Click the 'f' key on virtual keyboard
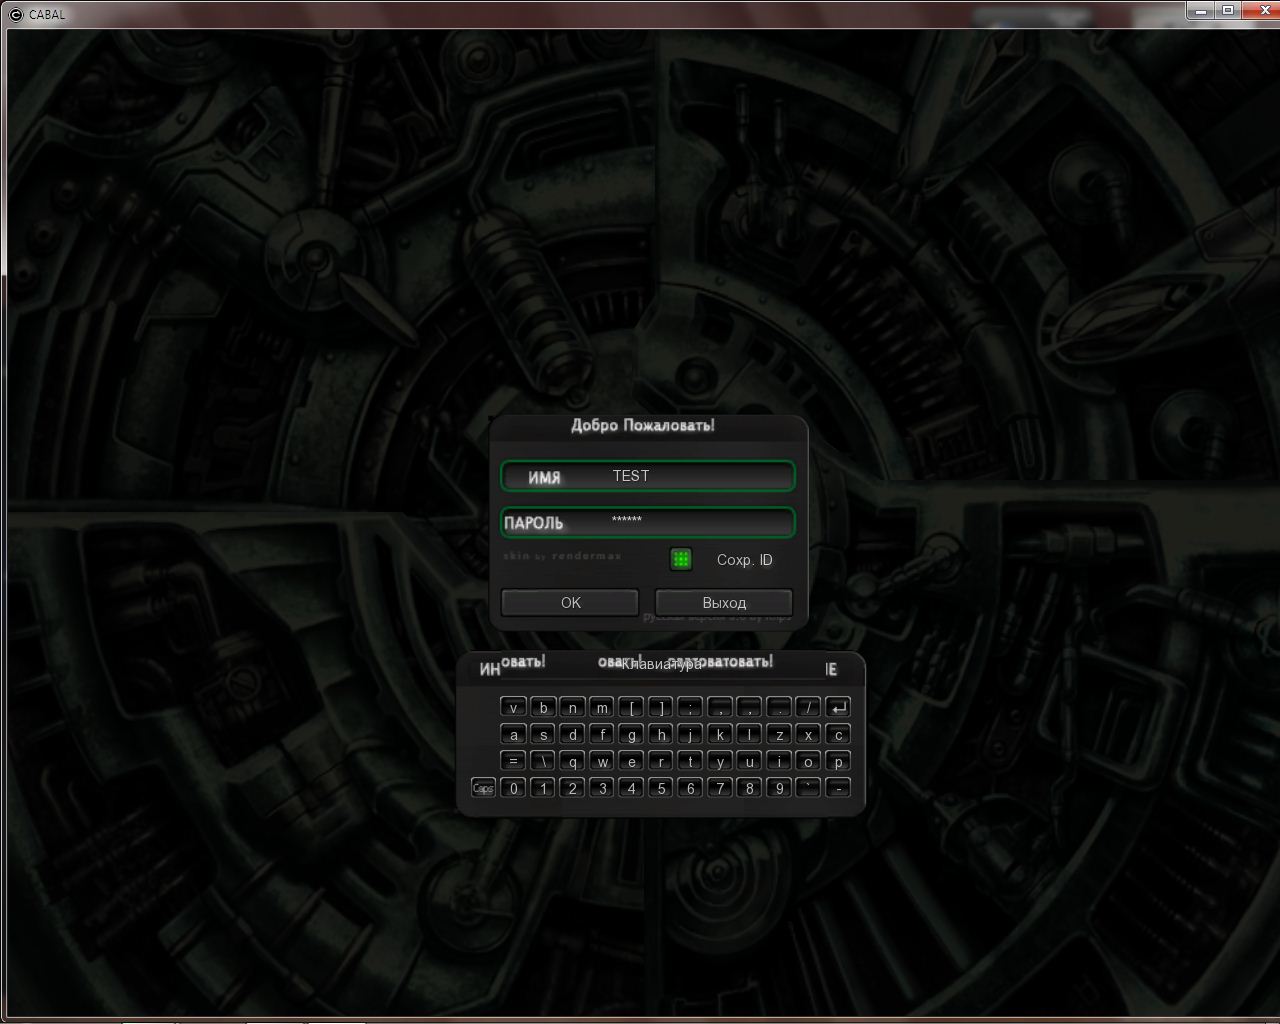 pyautogui.click(x=602, y=734)
